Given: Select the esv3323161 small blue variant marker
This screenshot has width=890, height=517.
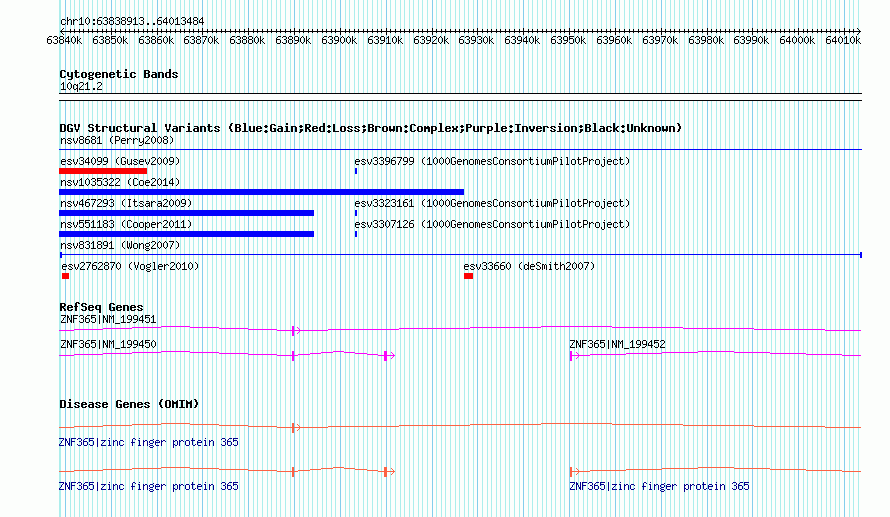Looking at the screenshot, I should pyautogui.click(x=356, y=213).
